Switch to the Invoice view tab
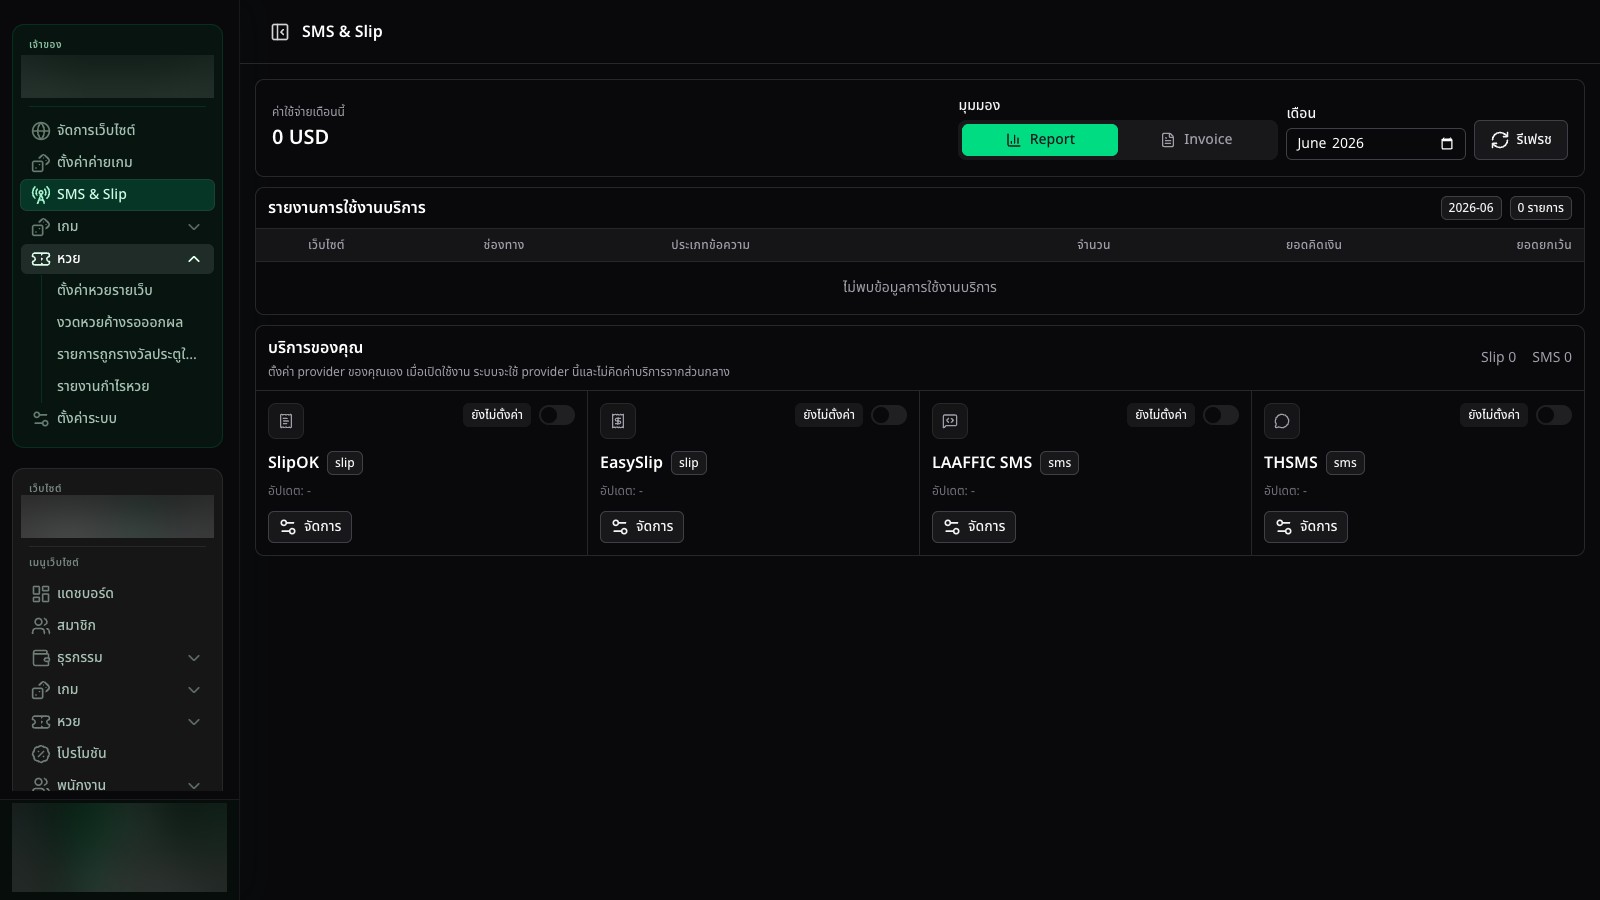The height and width of the screenshot is (900, 1600). 1196,140
